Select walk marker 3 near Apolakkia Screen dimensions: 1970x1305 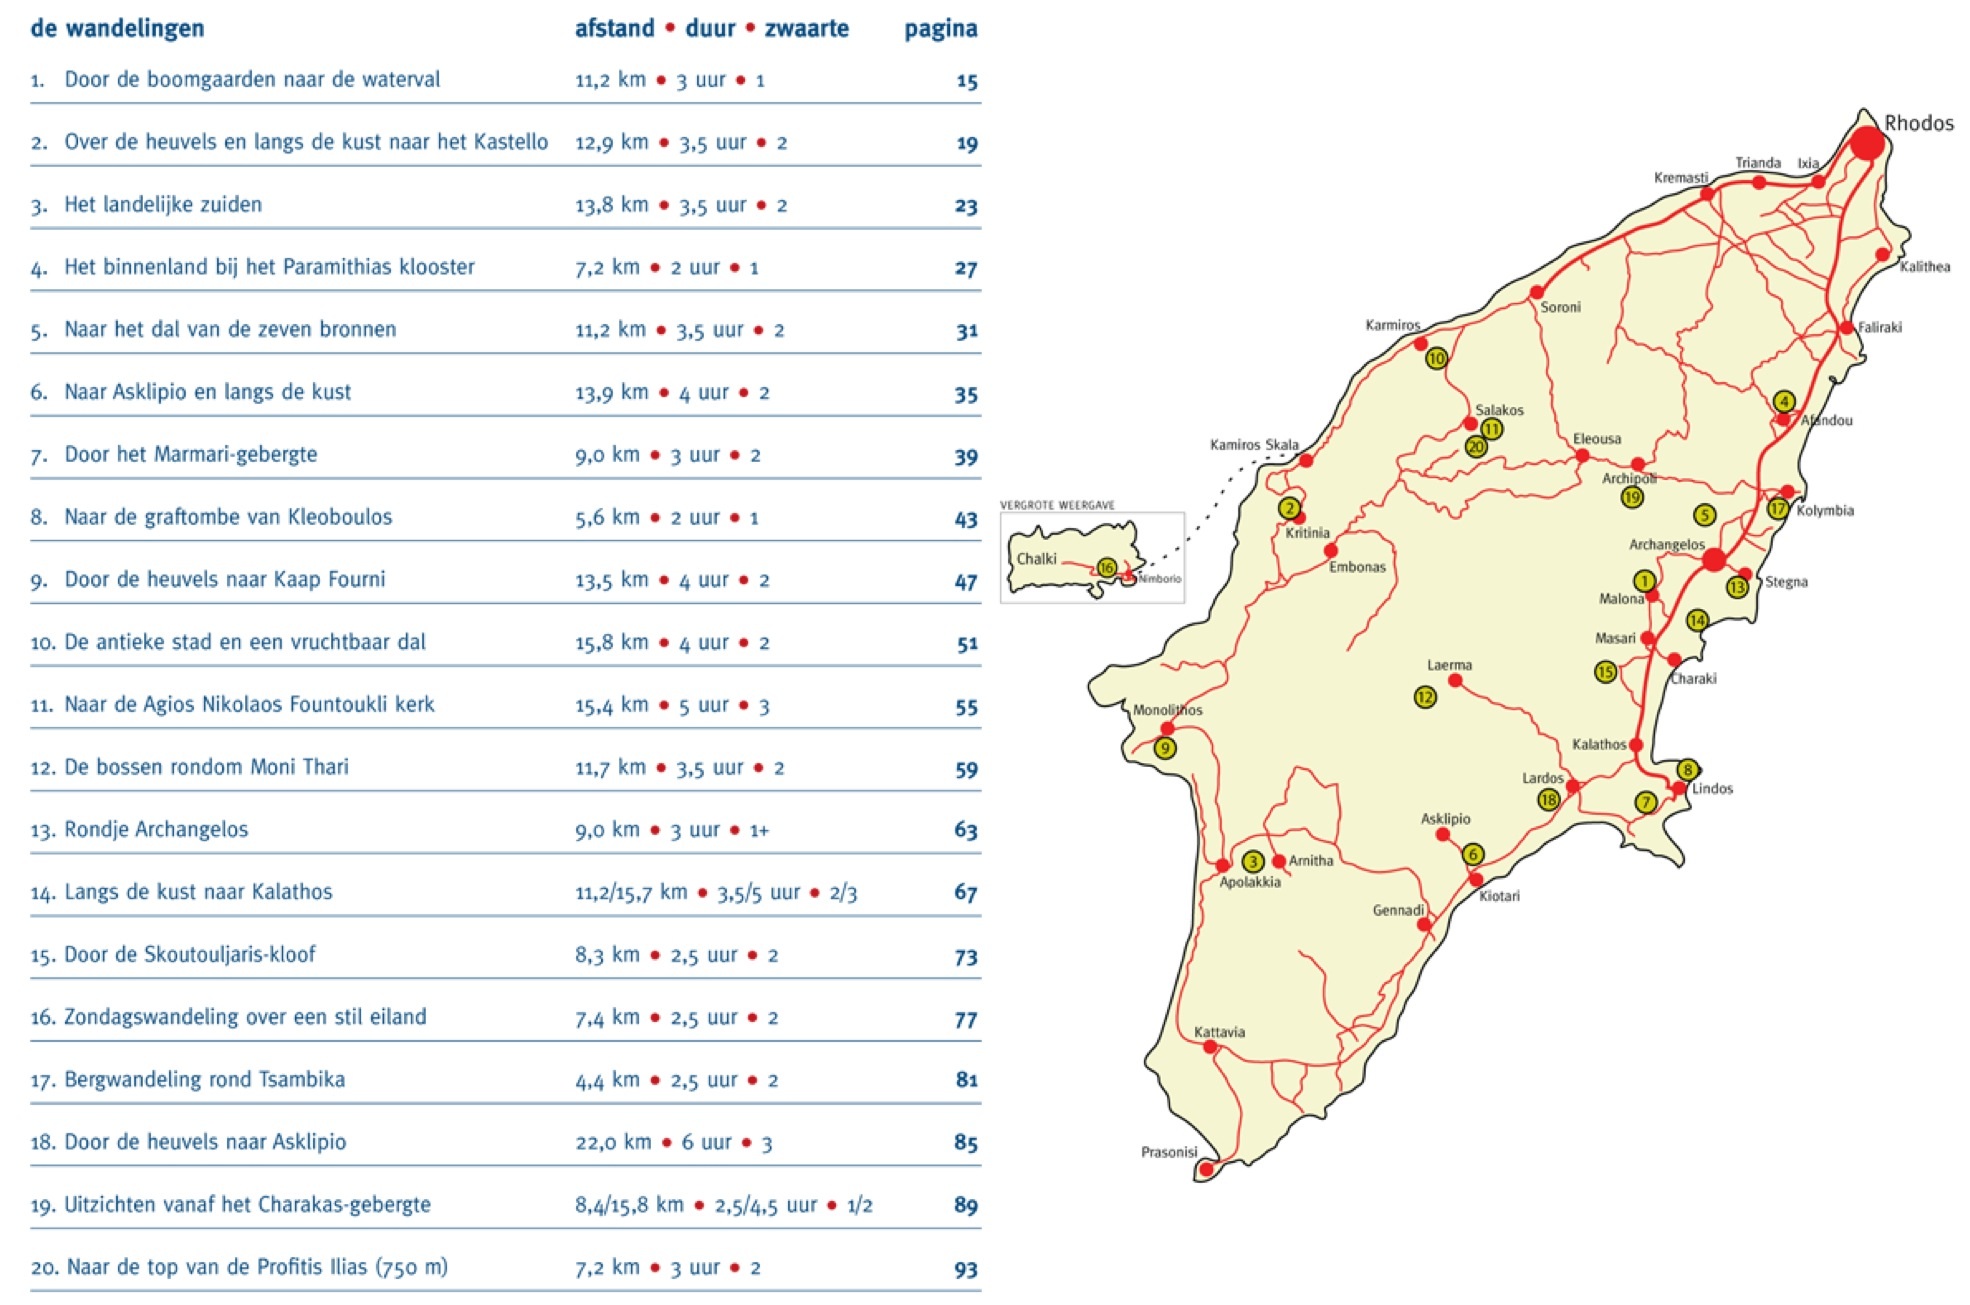click(x=1252, y=861)
